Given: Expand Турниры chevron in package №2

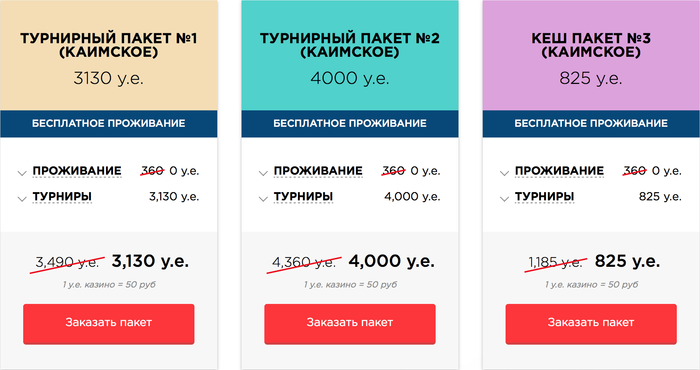Looking at the screenshot, I should (x=263, y=199).
